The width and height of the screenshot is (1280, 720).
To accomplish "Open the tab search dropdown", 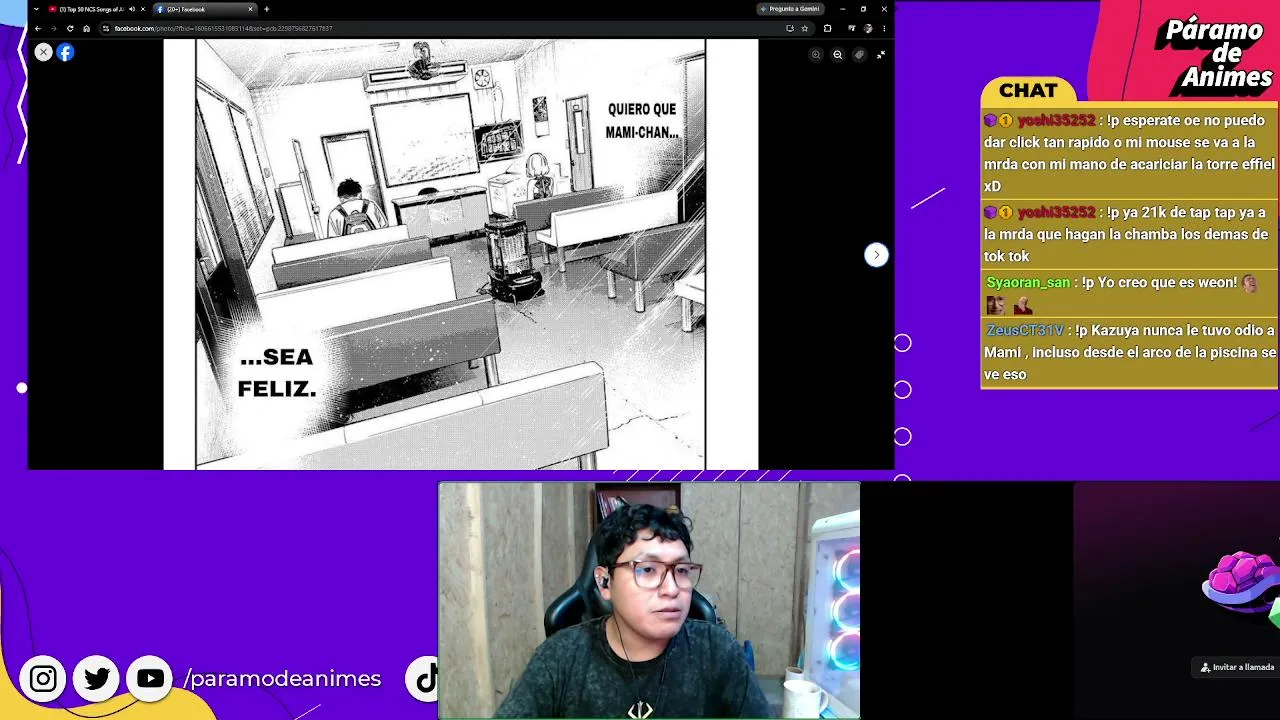I will 36,9.
